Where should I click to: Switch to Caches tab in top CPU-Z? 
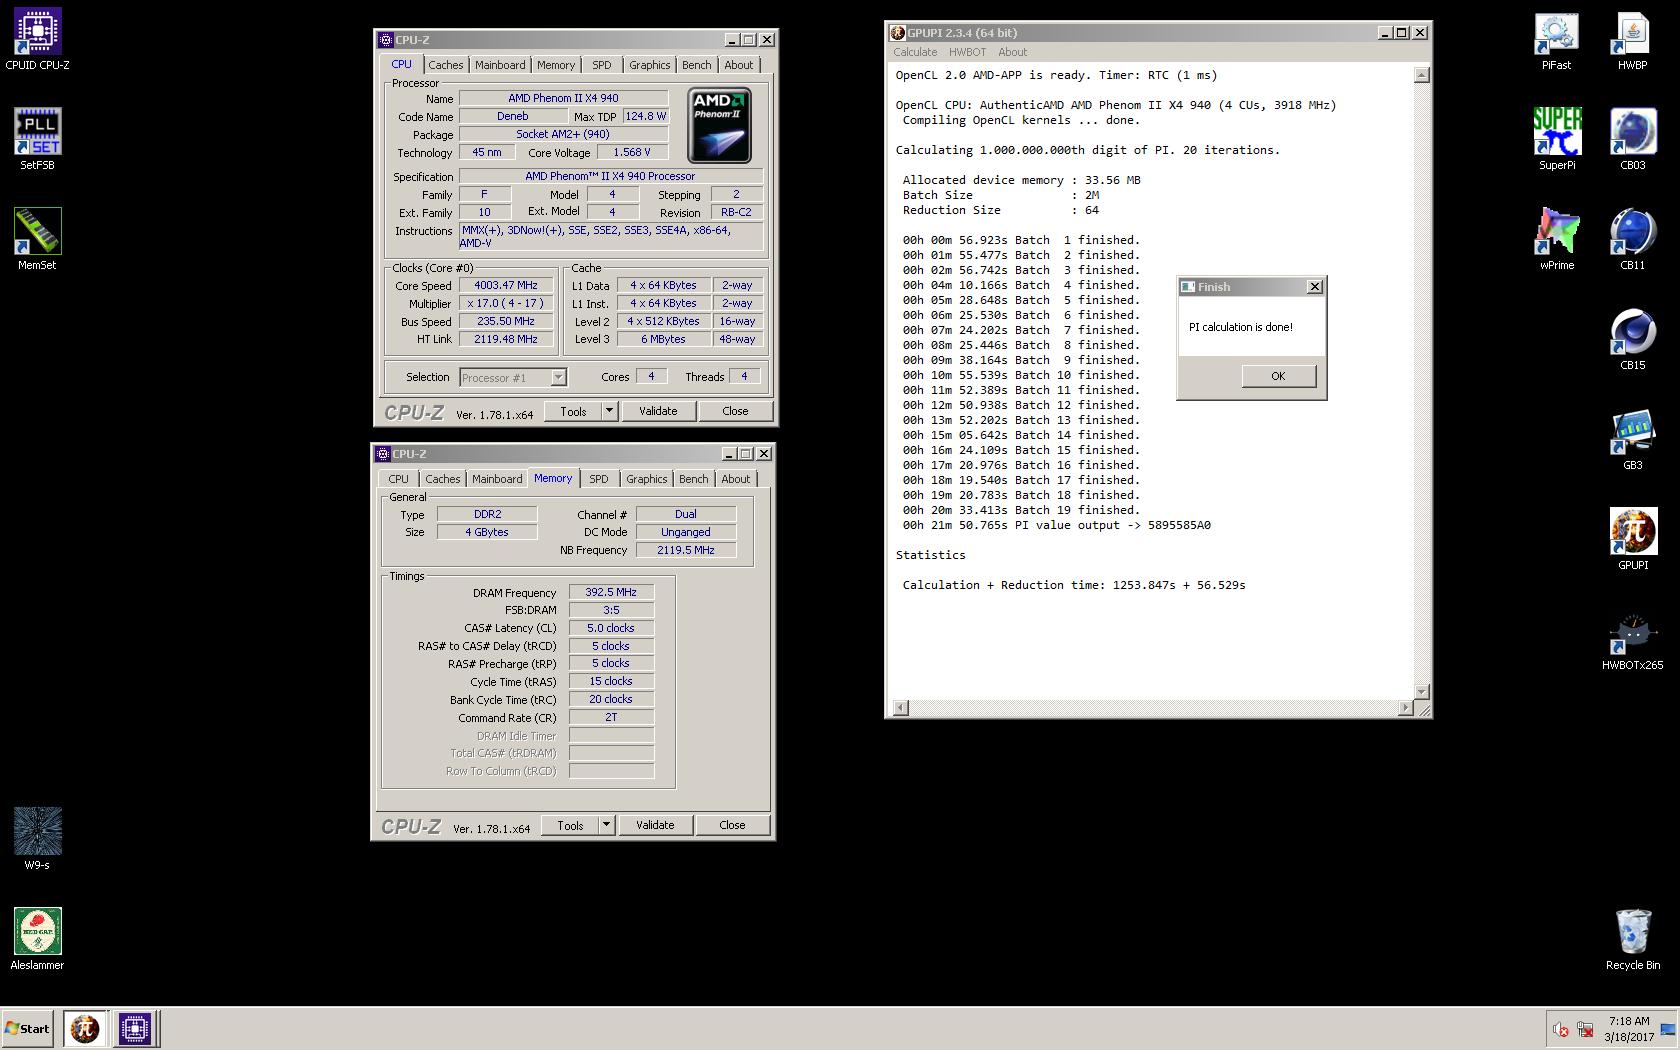(x=446, y=65)
